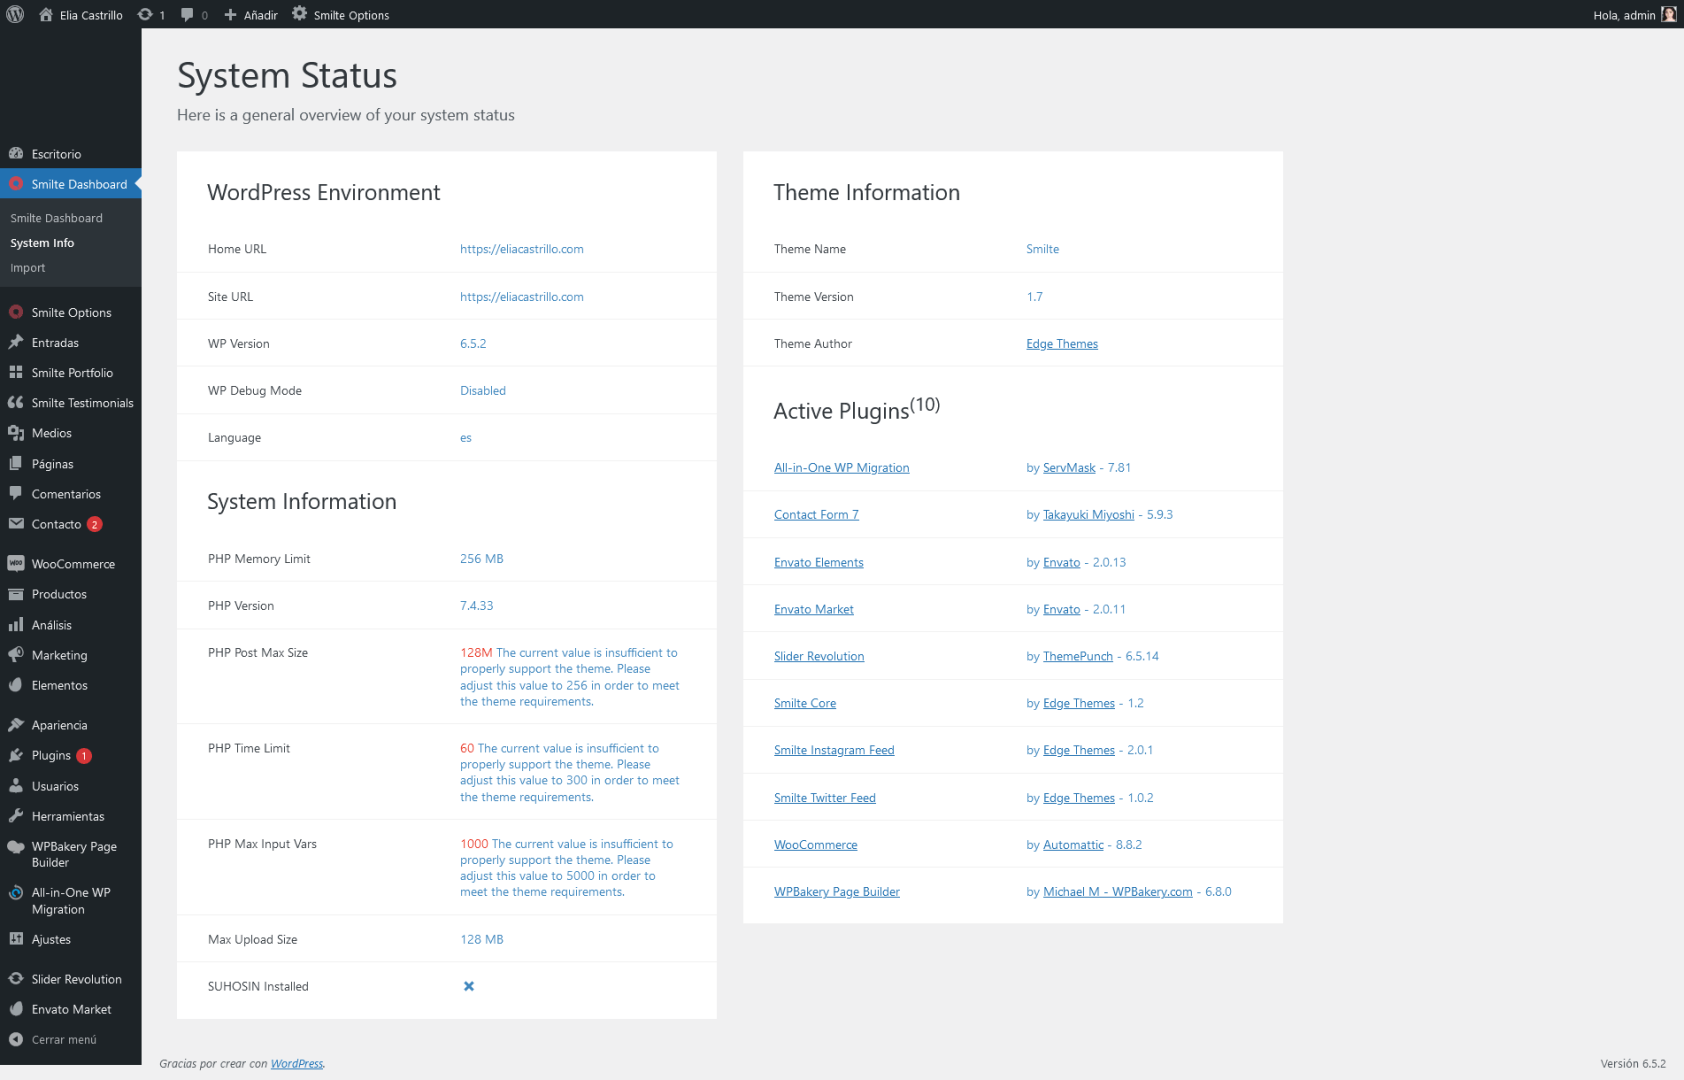Open the Smilte Options sidebar menu
The width and height of the screenshot is (1684, 1080).
click(x=70, y=312)
